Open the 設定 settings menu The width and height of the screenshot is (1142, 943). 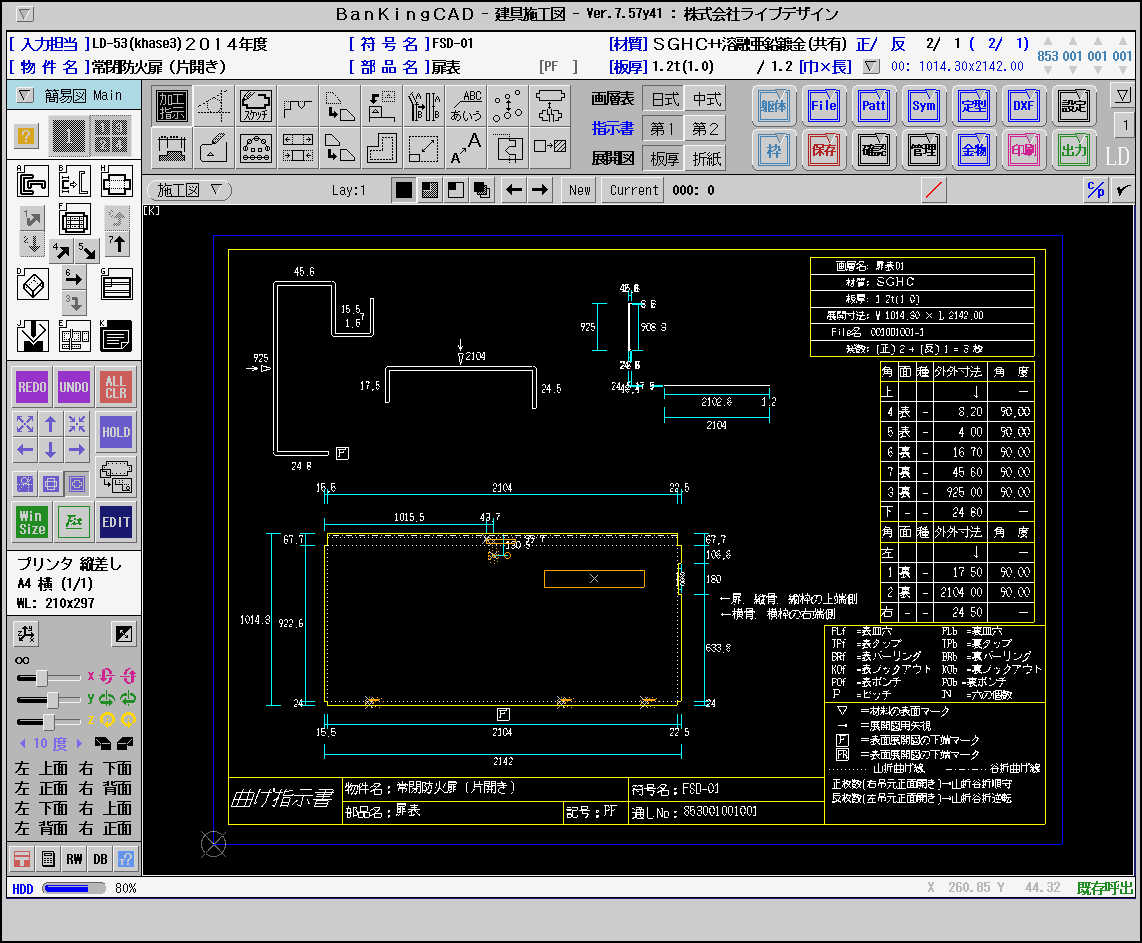click(1074, 106)
